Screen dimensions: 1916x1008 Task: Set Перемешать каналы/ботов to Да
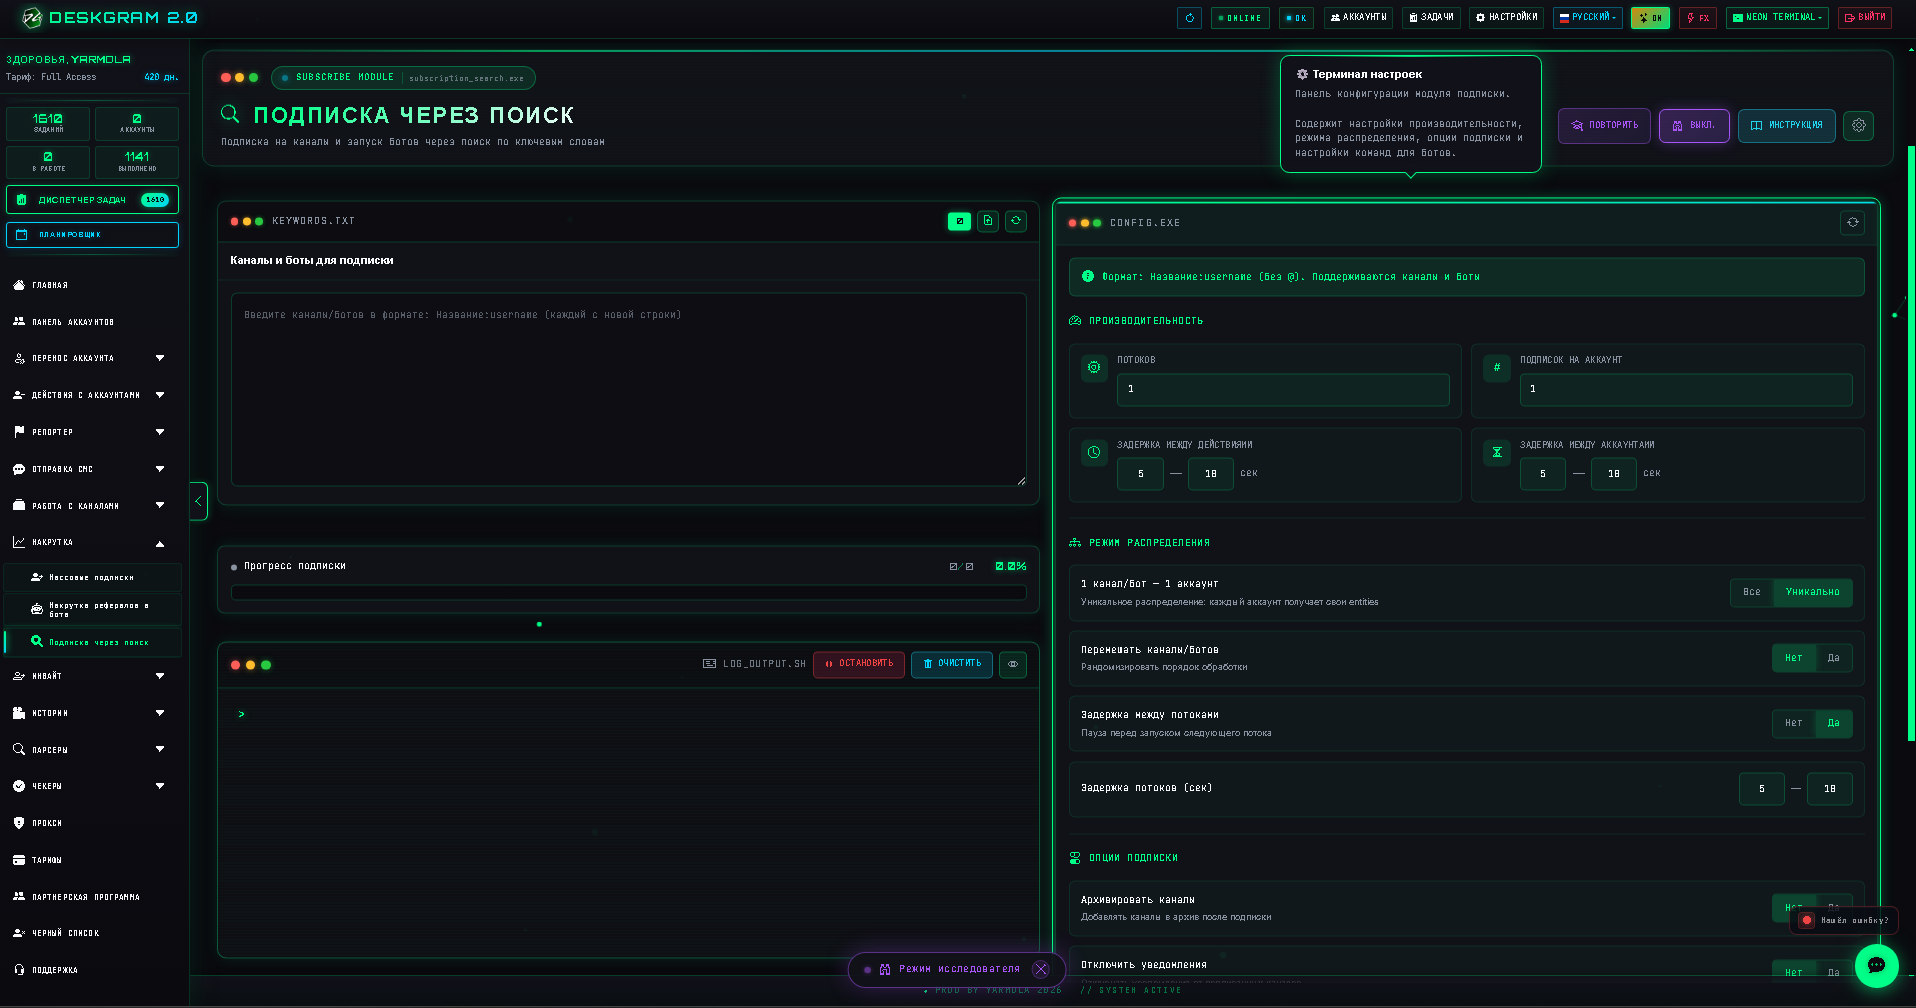pos(1833,658)
